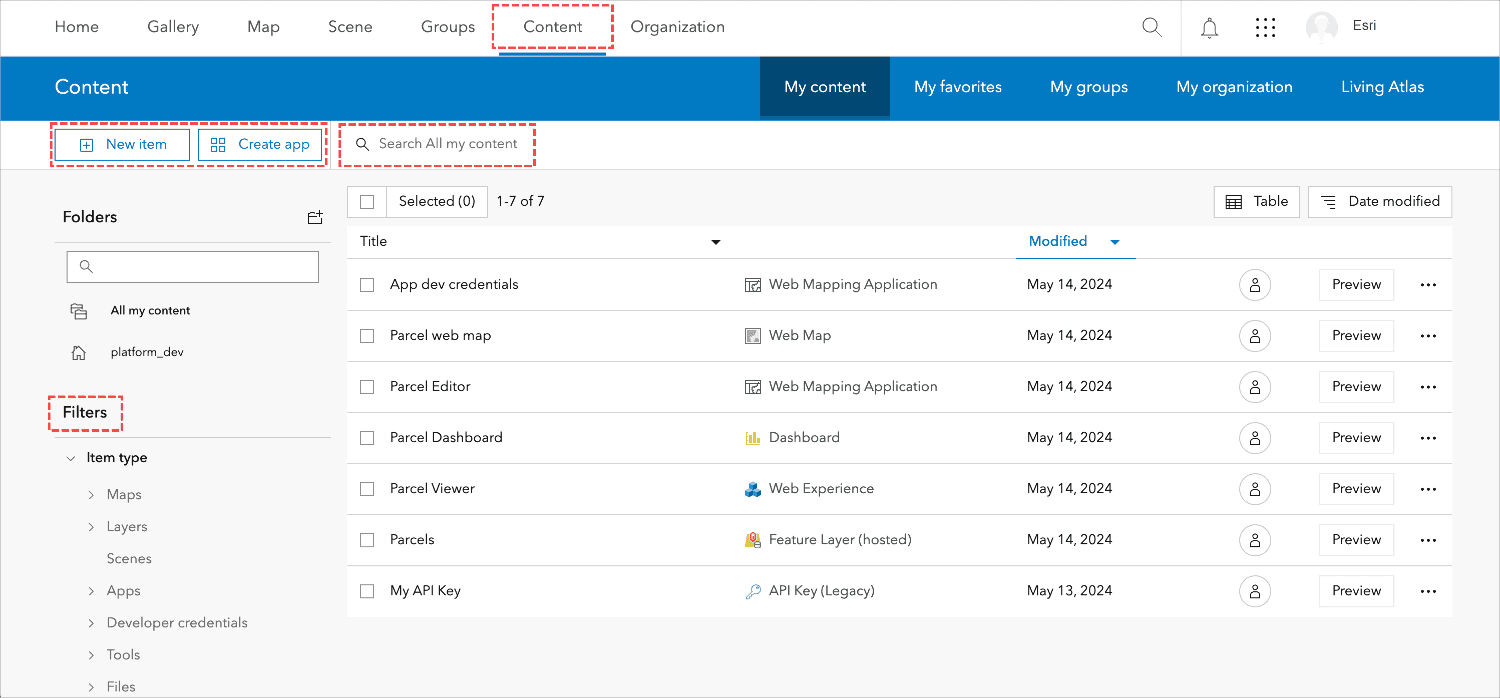This screenshot has width=1500, height=698.
Task: Open search using the magnifying glass icon
Action: click(x=1151, y=27)
